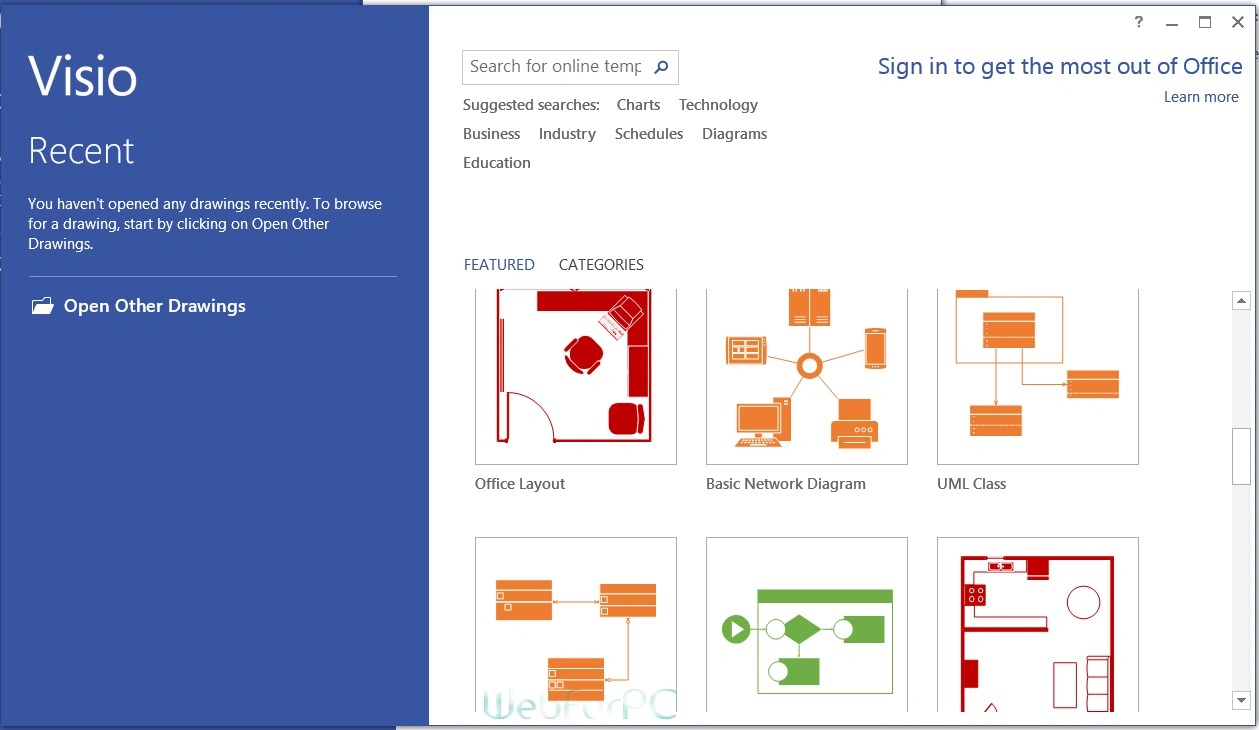This screenshot has height=730, width=1259.
Task: Pick the red floor plan template
Action: (x=1037, y=628)
